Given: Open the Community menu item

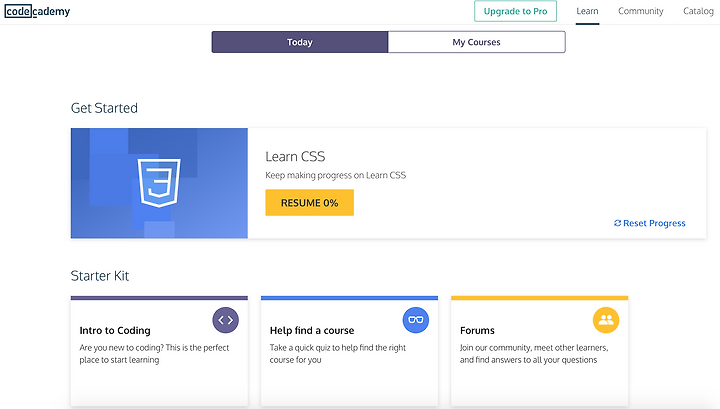Looking at the screenshot, I should tap(641, 11).
